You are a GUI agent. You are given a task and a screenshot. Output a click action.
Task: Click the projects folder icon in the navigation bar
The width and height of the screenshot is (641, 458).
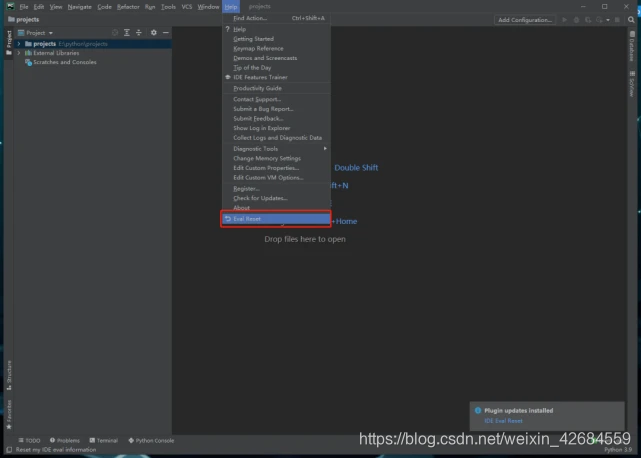pyautogui.click(x=11, y=19)
